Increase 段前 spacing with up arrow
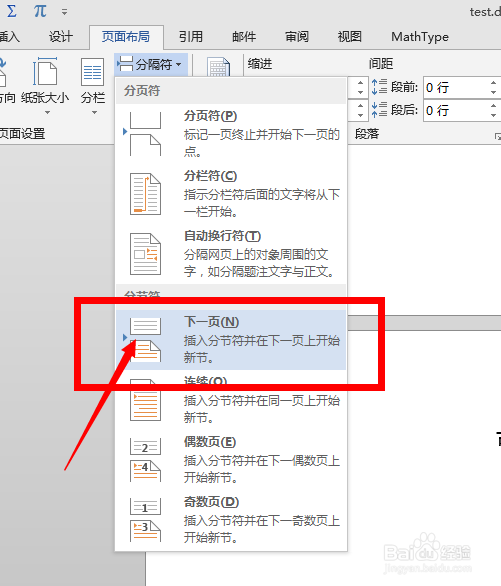Screen dimensions: 501x586 point(494,83)
